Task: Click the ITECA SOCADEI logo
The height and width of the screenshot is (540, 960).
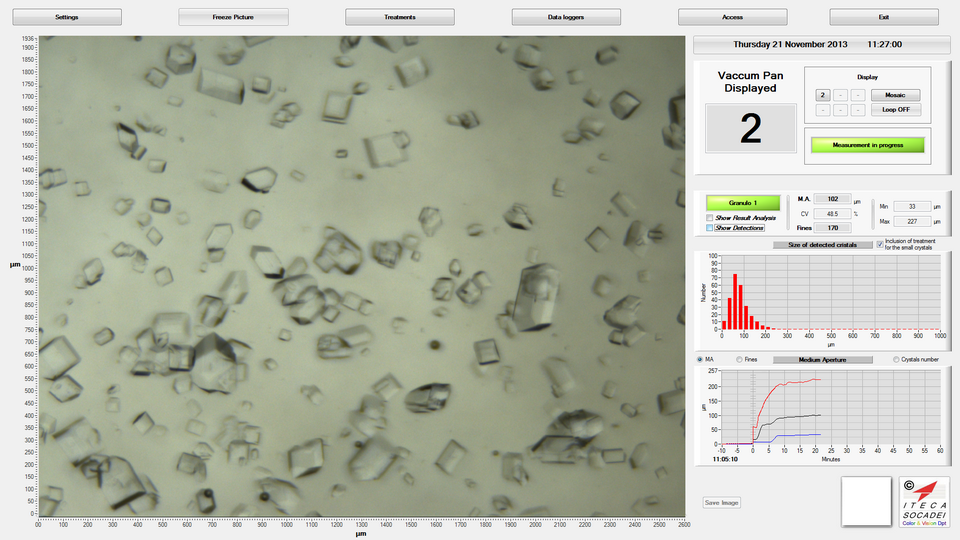Action: click(x=924, y=500)
